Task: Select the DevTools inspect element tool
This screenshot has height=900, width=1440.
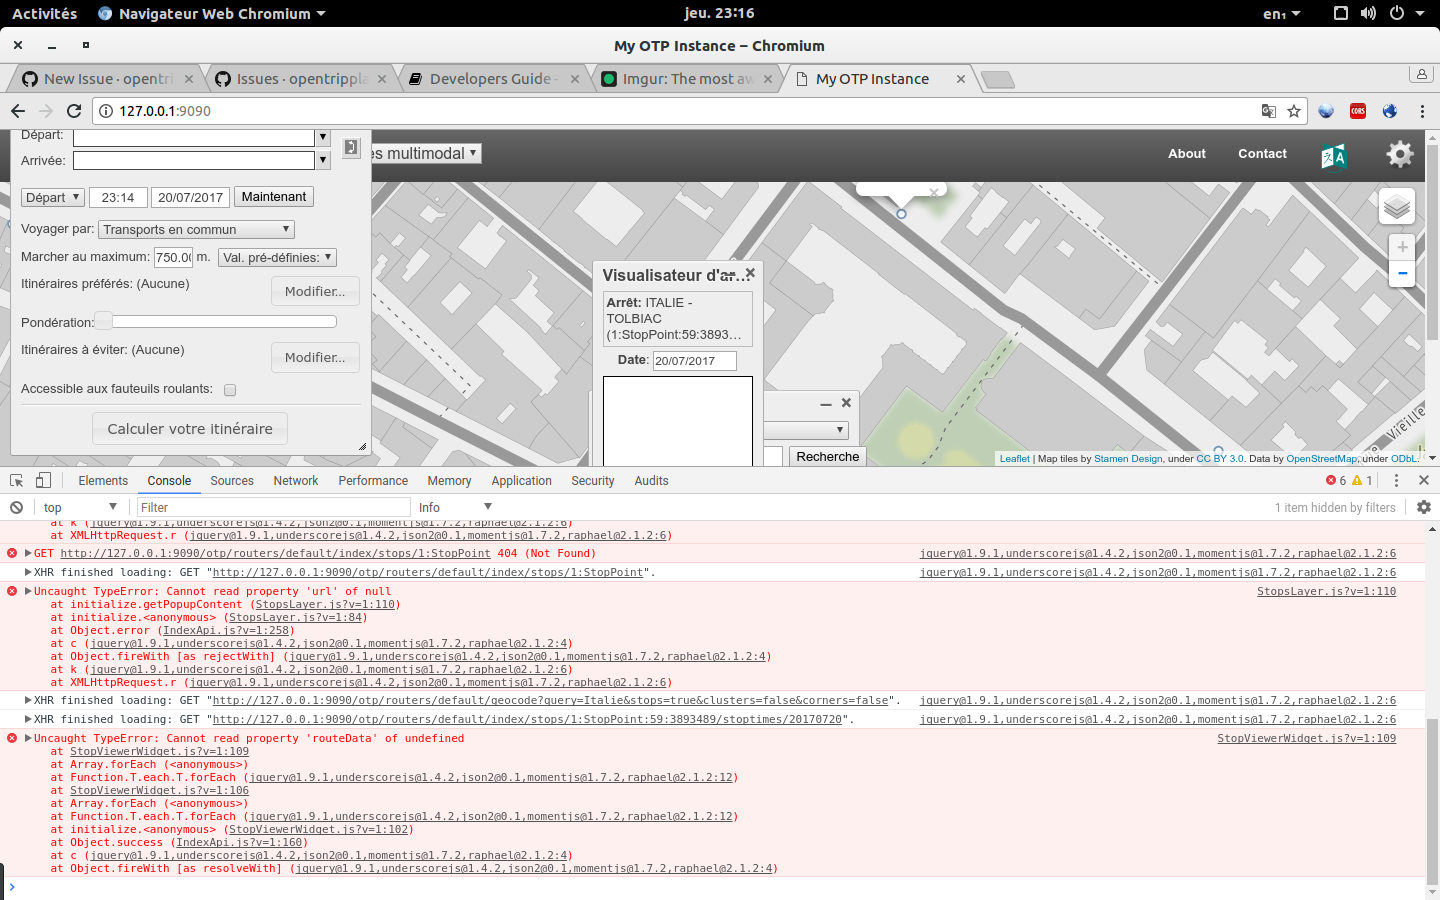Action: (17, 481)
